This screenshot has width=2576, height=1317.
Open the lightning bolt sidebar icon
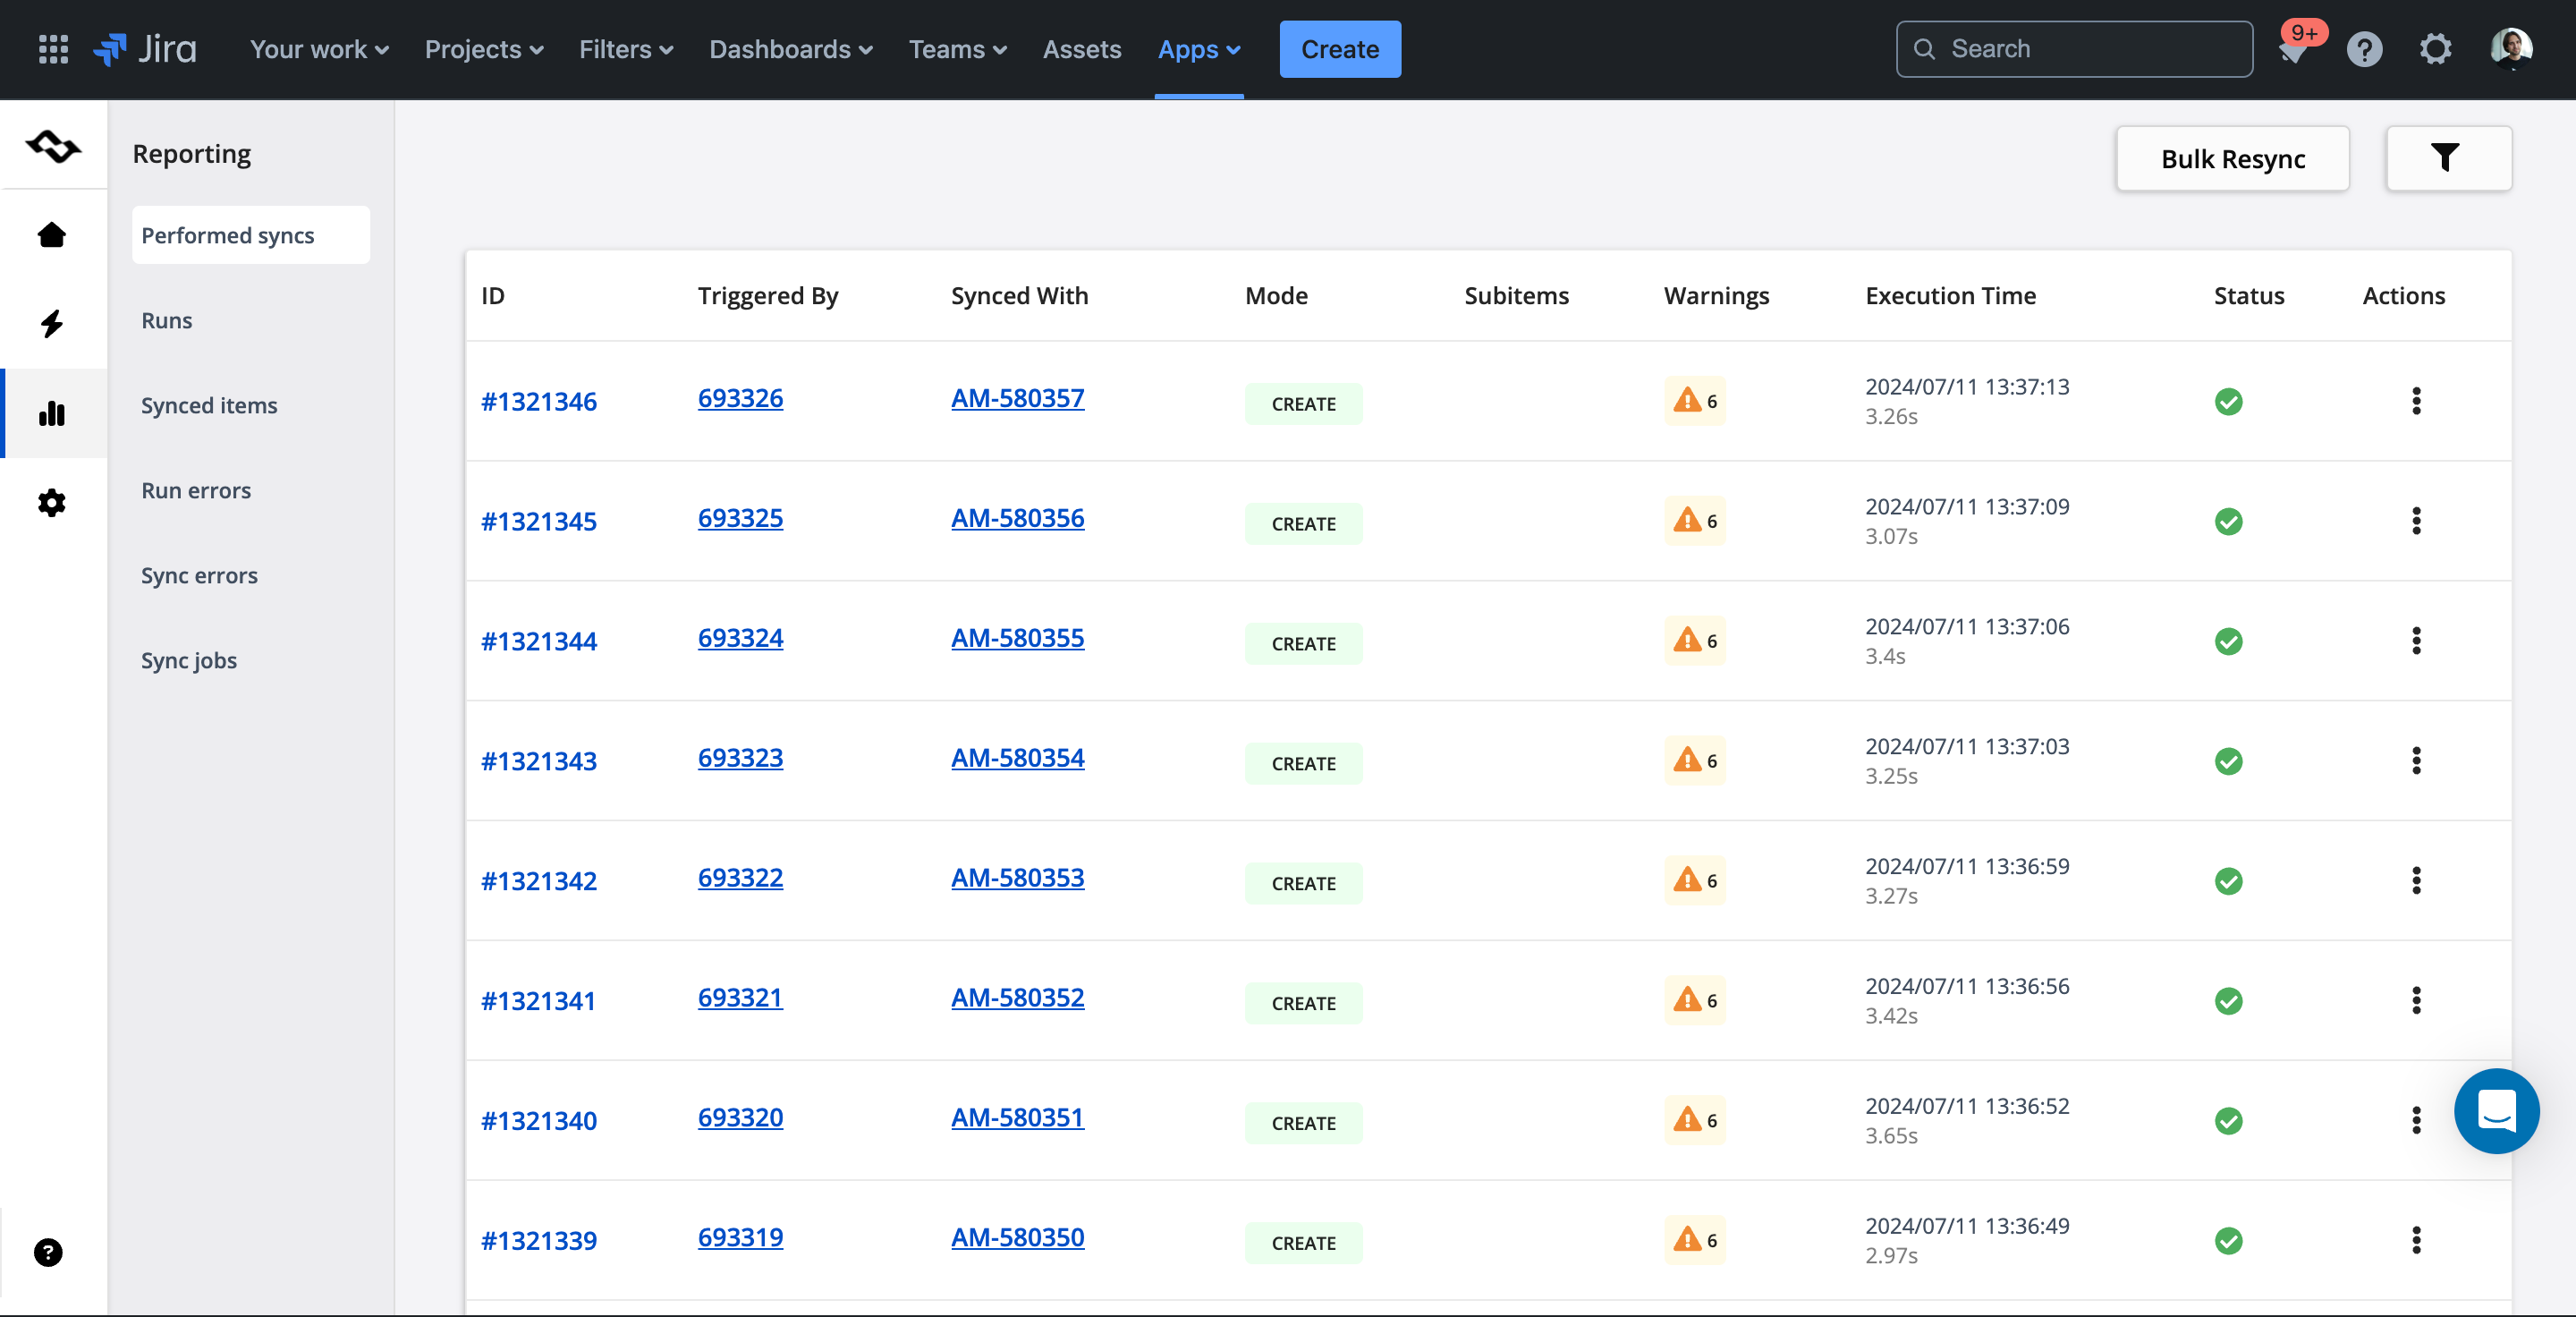point(52,323)
